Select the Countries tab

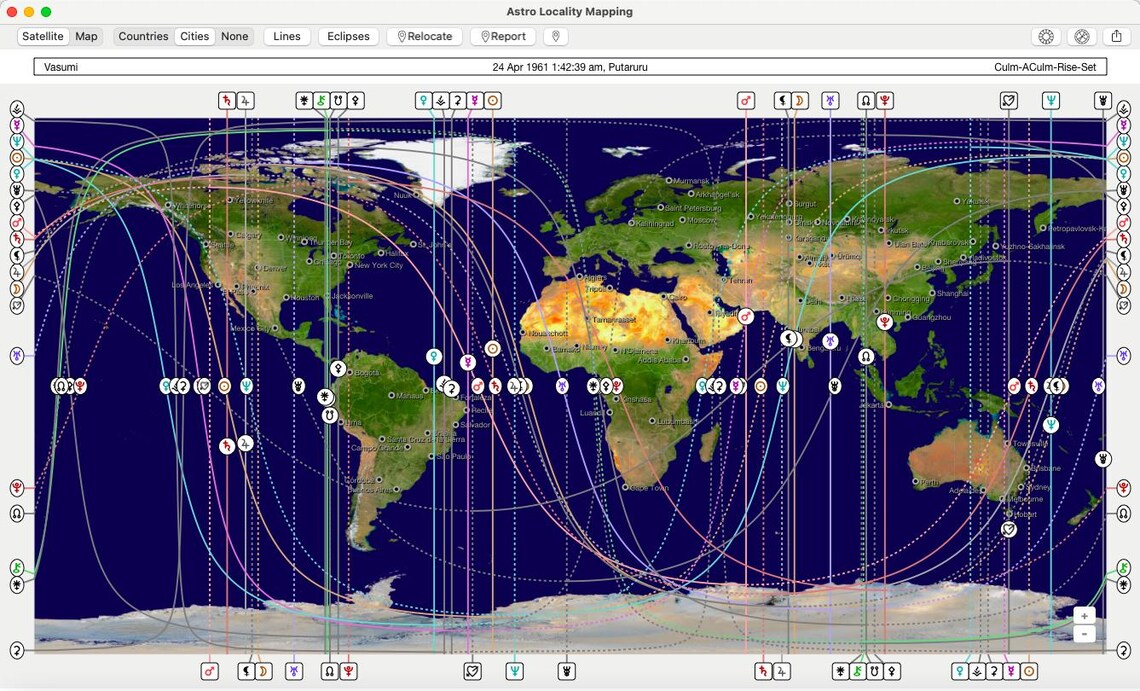point(143,36)
